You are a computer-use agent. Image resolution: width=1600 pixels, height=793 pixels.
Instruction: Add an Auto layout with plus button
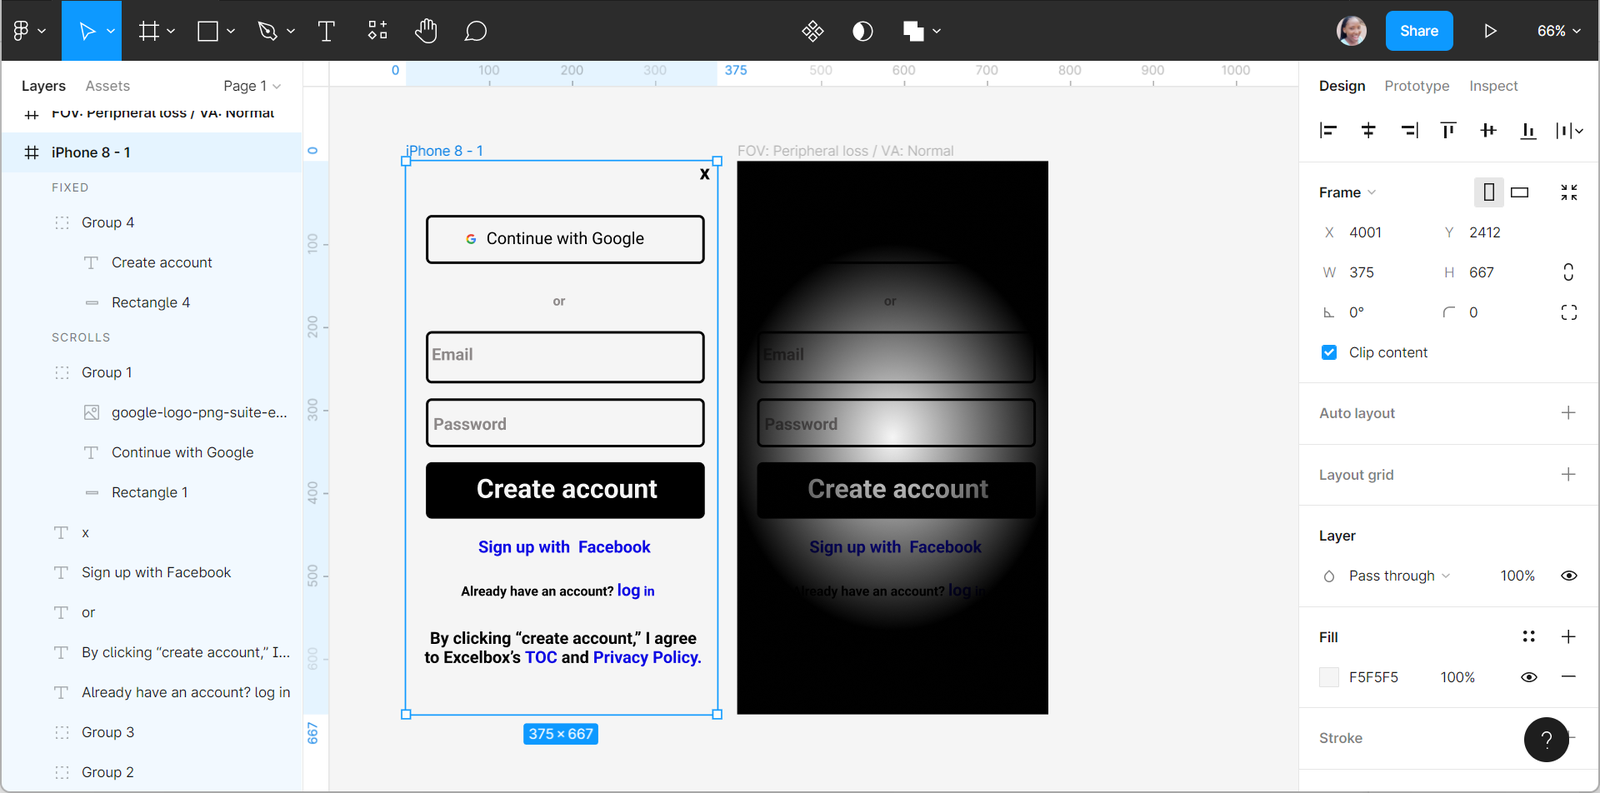coord(1568,413)
